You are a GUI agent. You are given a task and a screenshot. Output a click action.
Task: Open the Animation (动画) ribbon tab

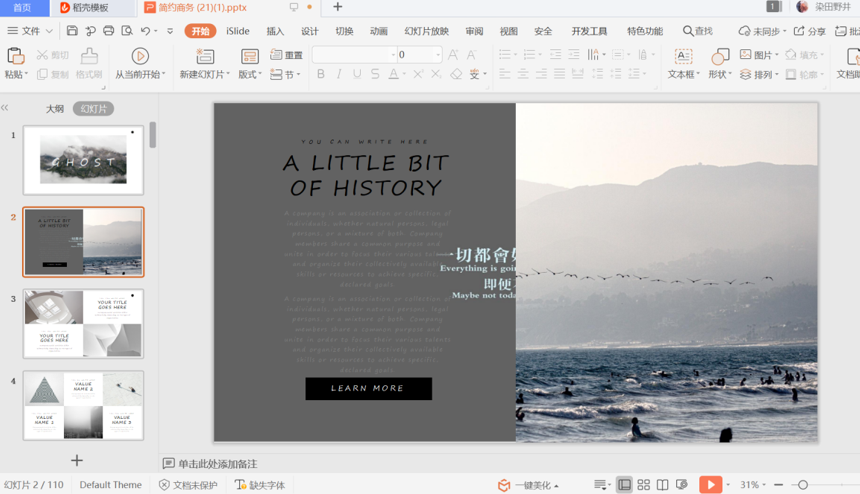[378, 31]
